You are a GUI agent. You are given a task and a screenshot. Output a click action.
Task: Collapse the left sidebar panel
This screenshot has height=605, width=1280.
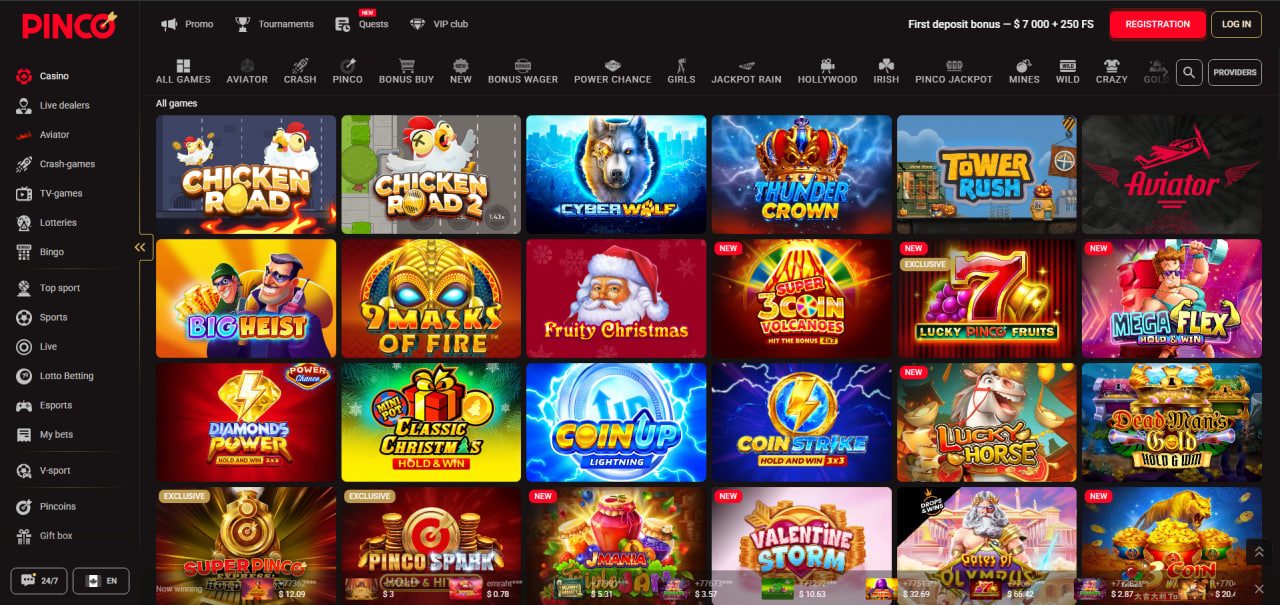pyautogui.click(x=140, y=247)
